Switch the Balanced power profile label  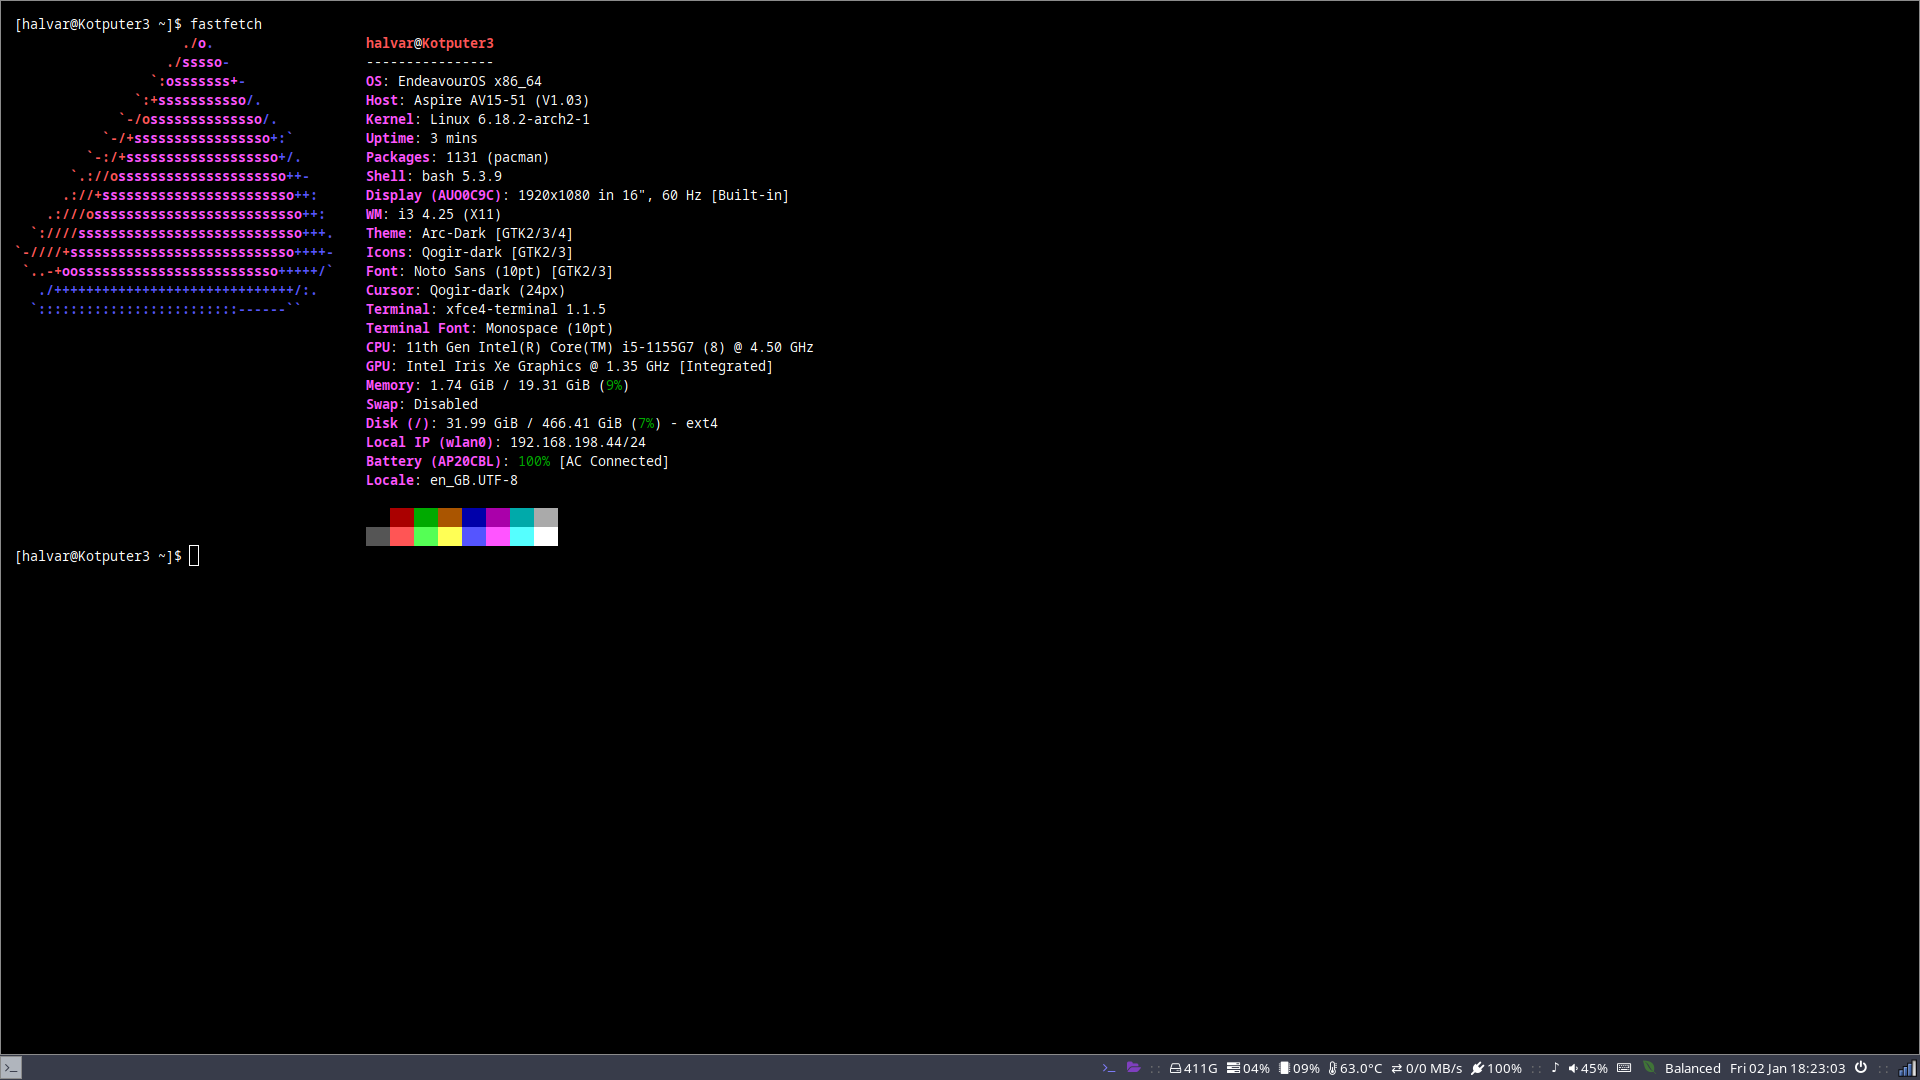tap(1692, 1068)
